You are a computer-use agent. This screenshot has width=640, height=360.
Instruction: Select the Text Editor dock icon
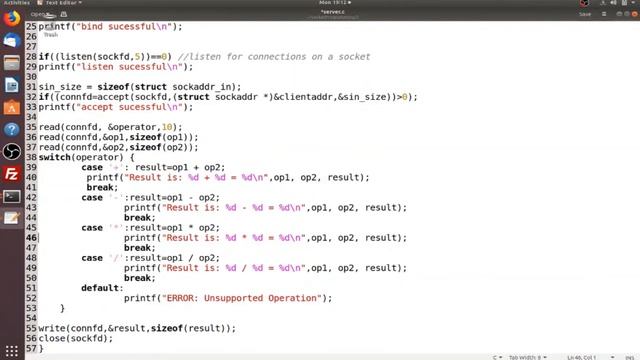pyautogui.click(x=11, y=218)
